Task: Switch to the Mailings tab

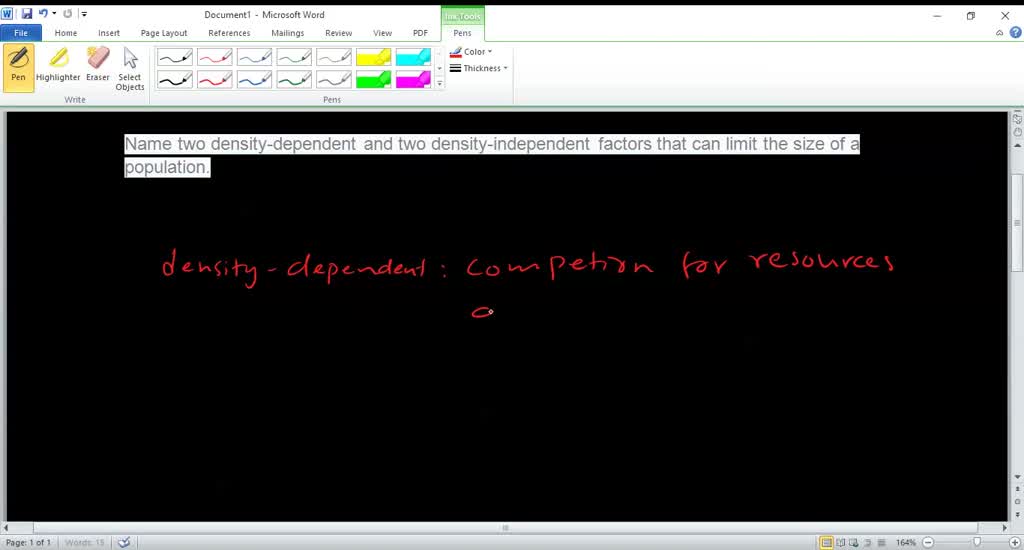Action: point(288,33)
